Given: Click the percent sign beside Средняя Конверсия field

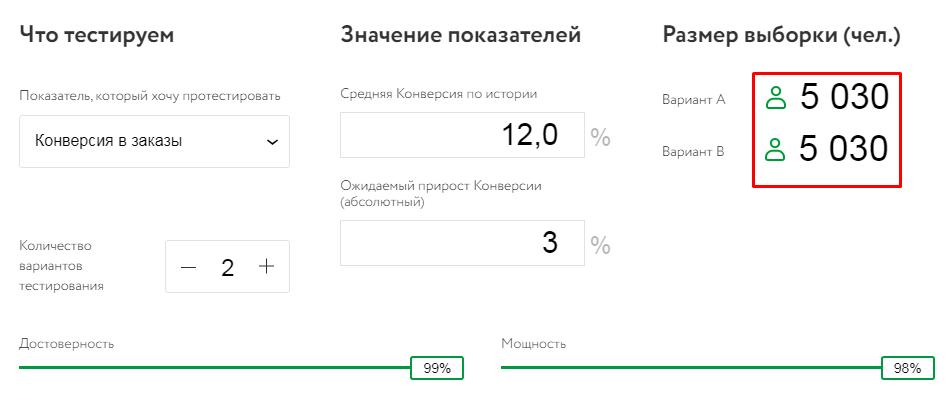Looking at the screenshot, I should [x=600, y=137].
